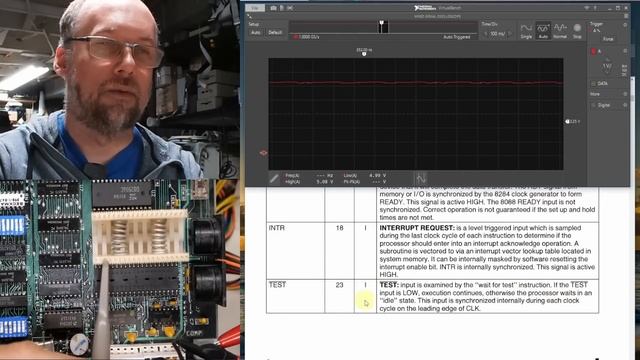Toggle the DATA channel checkbox
This screenshot has height=360, width=640.
(593, 83)
